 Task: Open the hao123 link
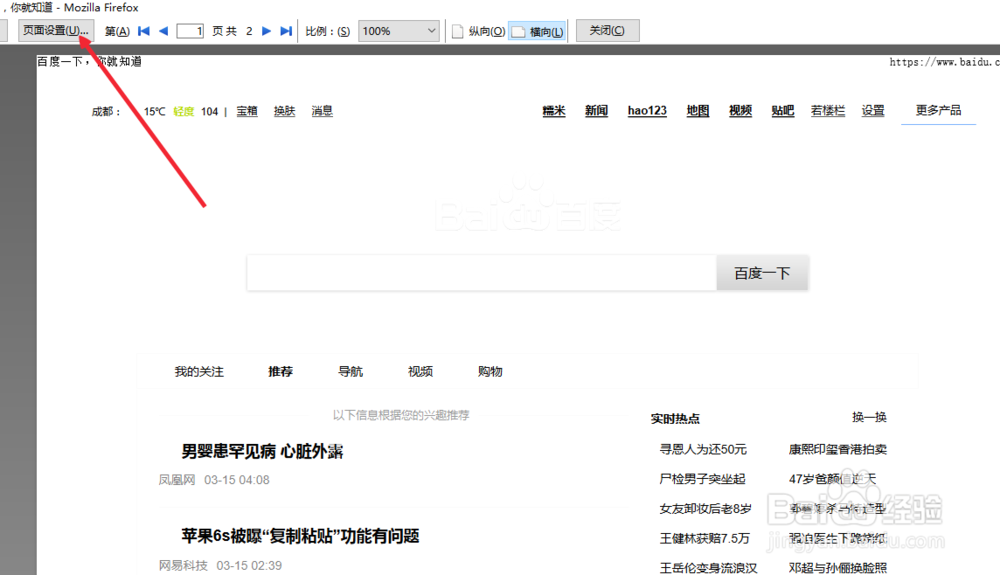pos(647,110)
